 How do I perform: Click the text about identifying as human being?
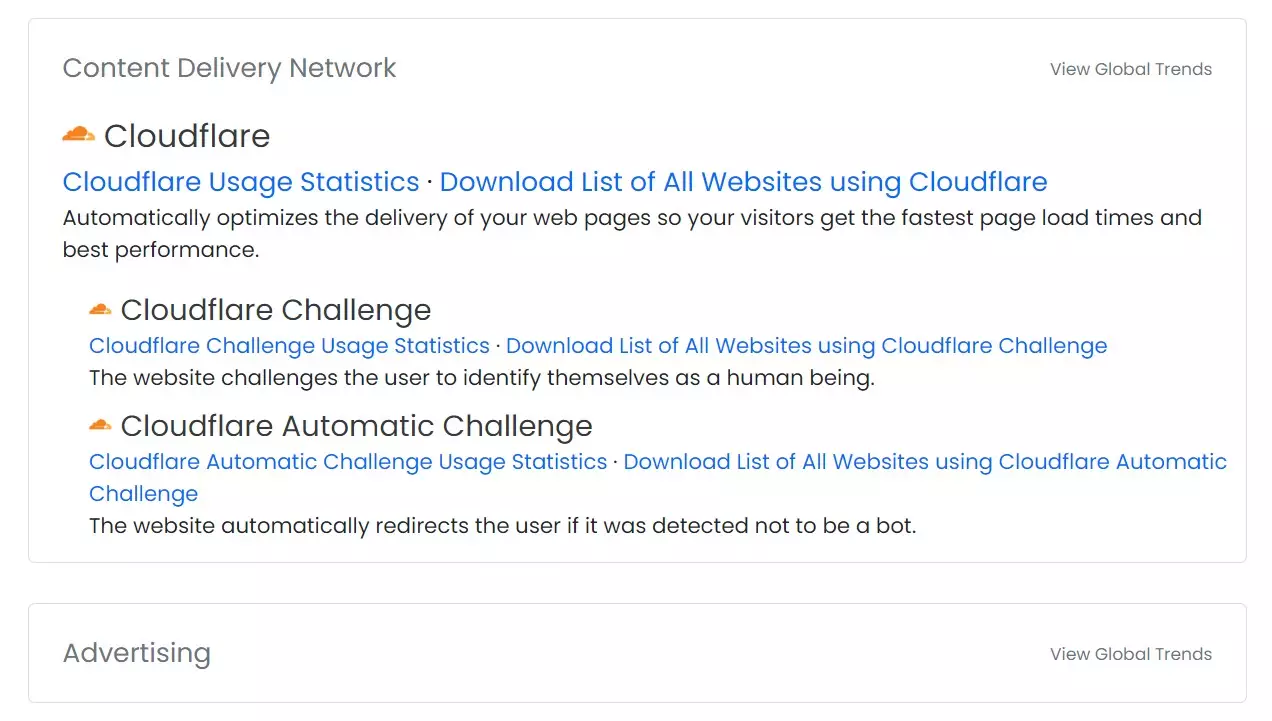(481, 378)
